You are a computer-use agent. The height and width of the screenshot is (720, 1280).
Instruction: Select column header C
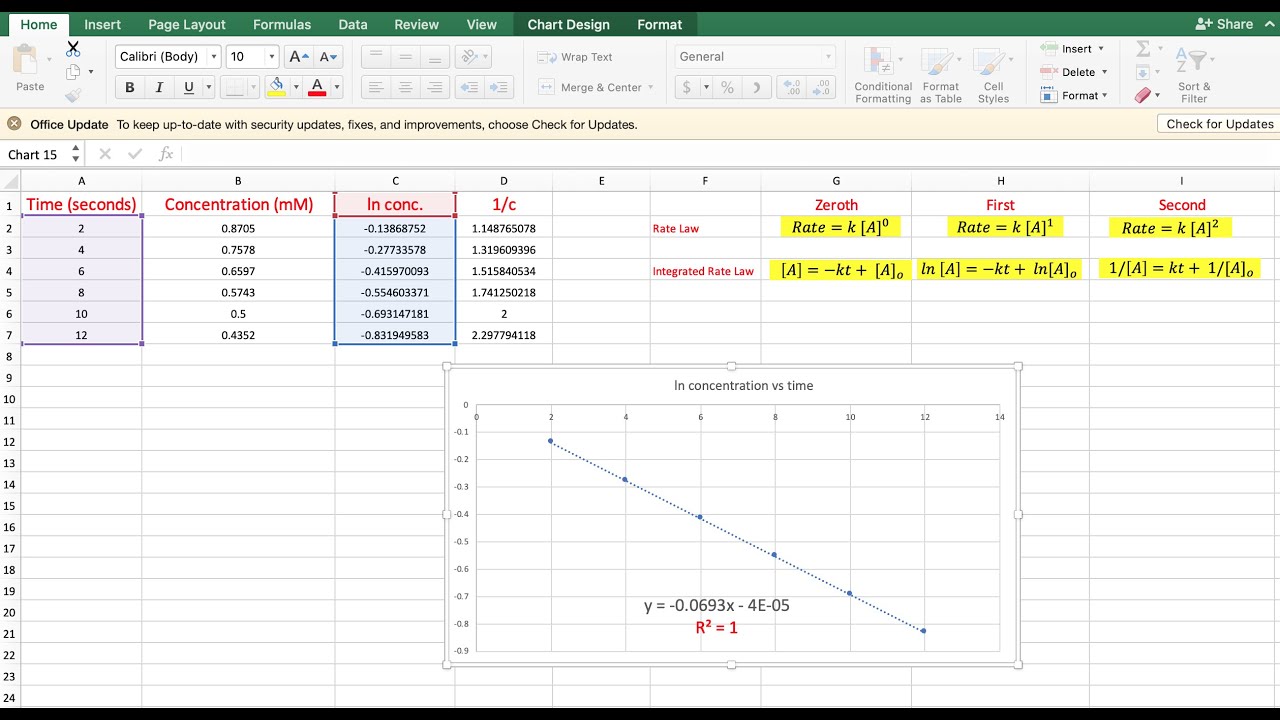pyautogui.click(x=395, y=181)
